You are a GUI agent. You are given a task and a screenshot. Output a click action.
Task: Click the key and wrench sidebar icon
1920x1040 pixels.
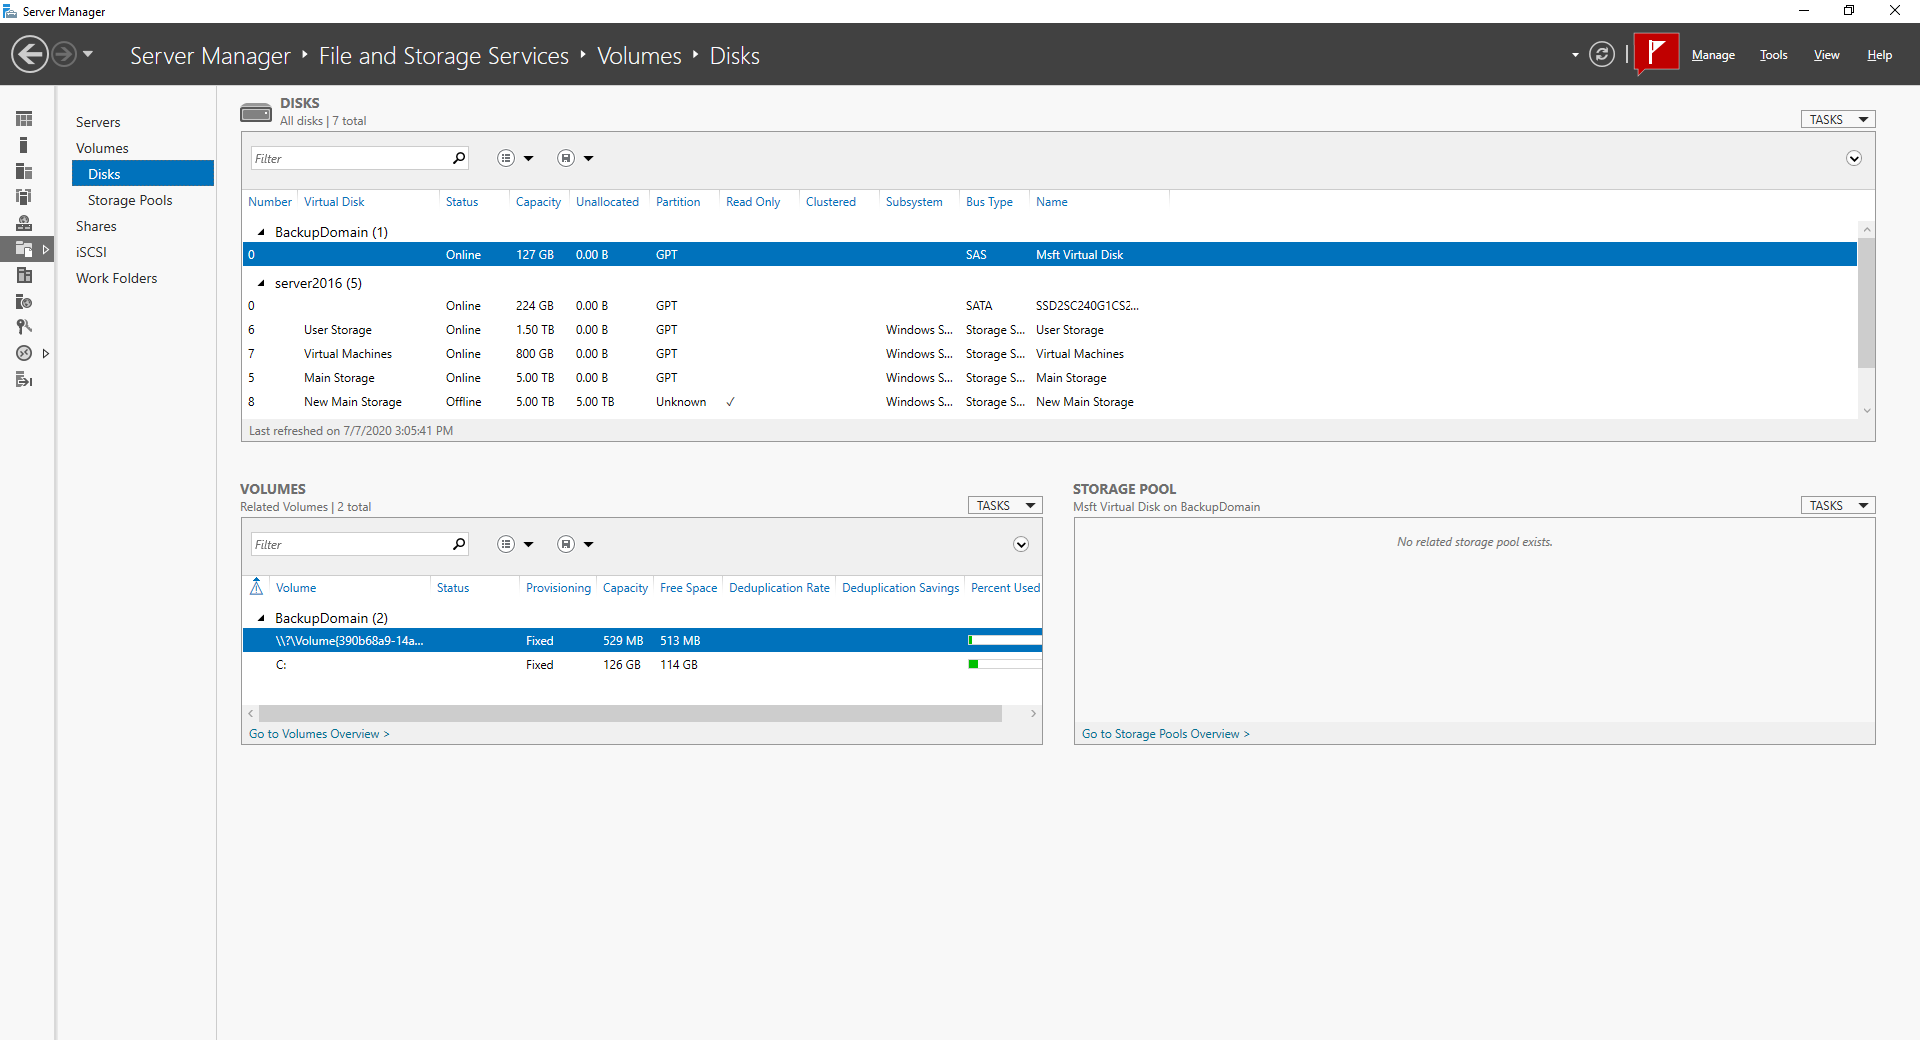click(24, 327)
